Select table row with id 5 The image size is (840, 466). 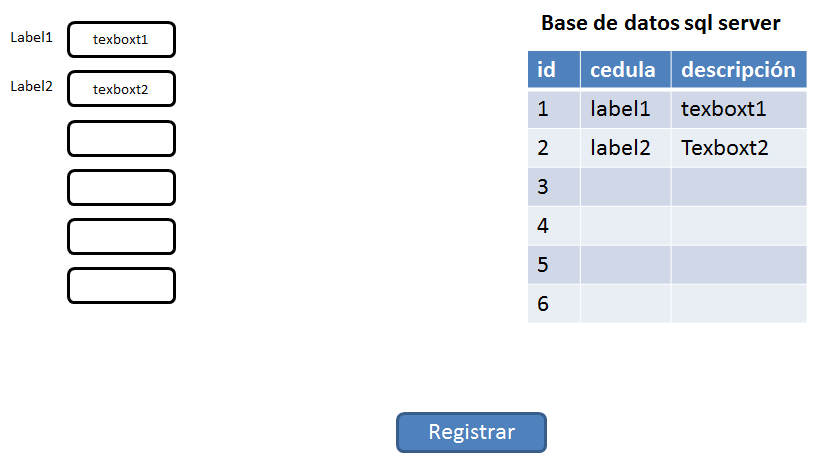pyautogui.click(x=667, y=265)
